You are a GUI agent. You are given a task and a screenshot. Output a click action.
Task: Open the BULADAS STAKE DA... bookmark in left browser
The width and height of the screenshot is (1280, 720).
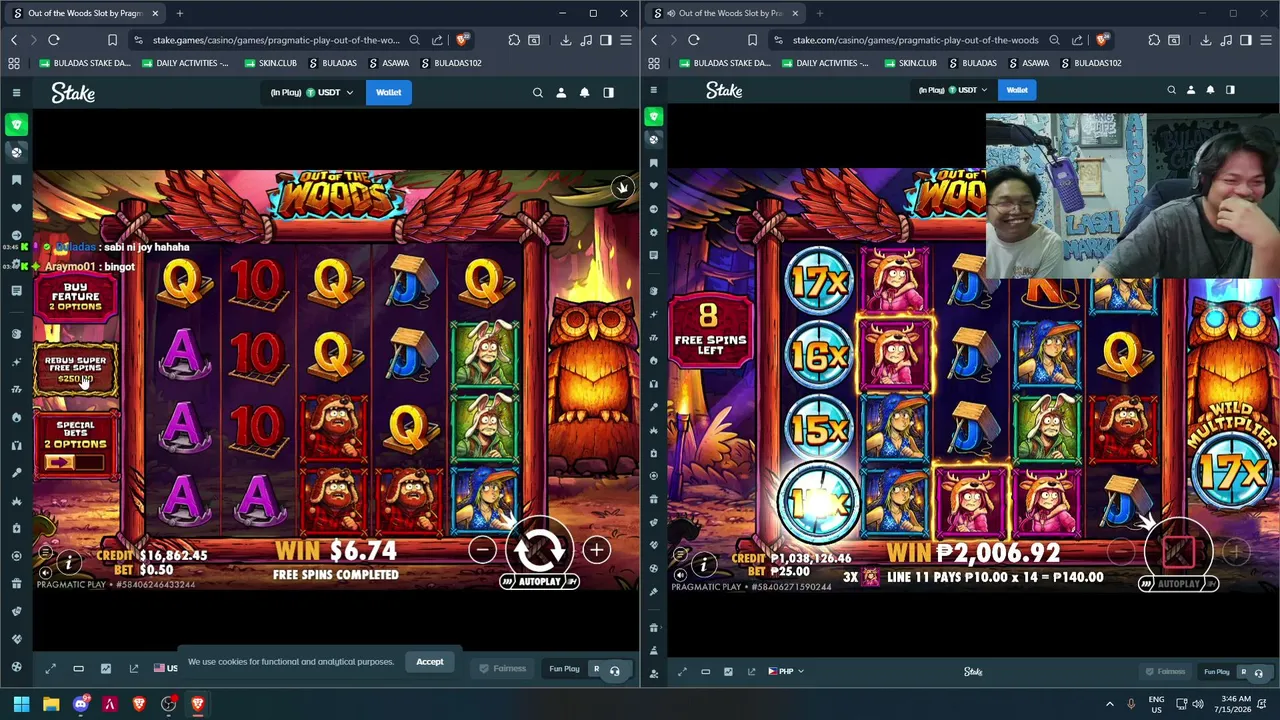coord(84,63)
